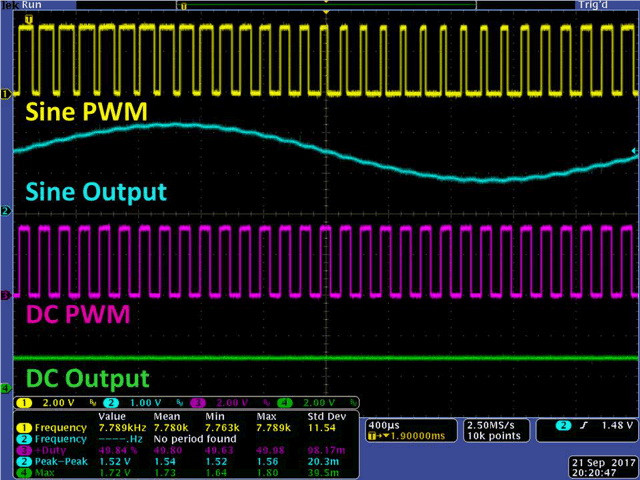The image size is (640, 480).
Task: Click the Trig'd trigger status indicator
Action: point(593,5)
